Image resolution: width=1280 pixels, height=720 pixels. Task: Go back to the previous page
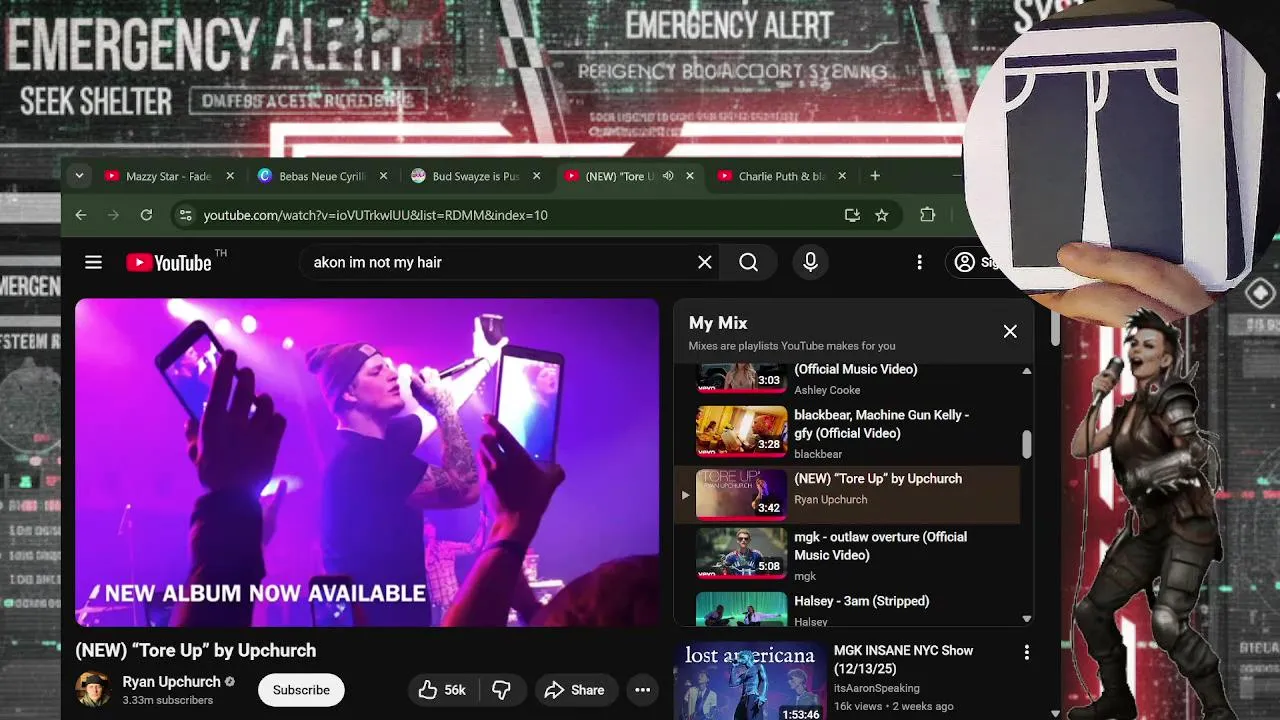pyautogui.click(x=81, y=215)
